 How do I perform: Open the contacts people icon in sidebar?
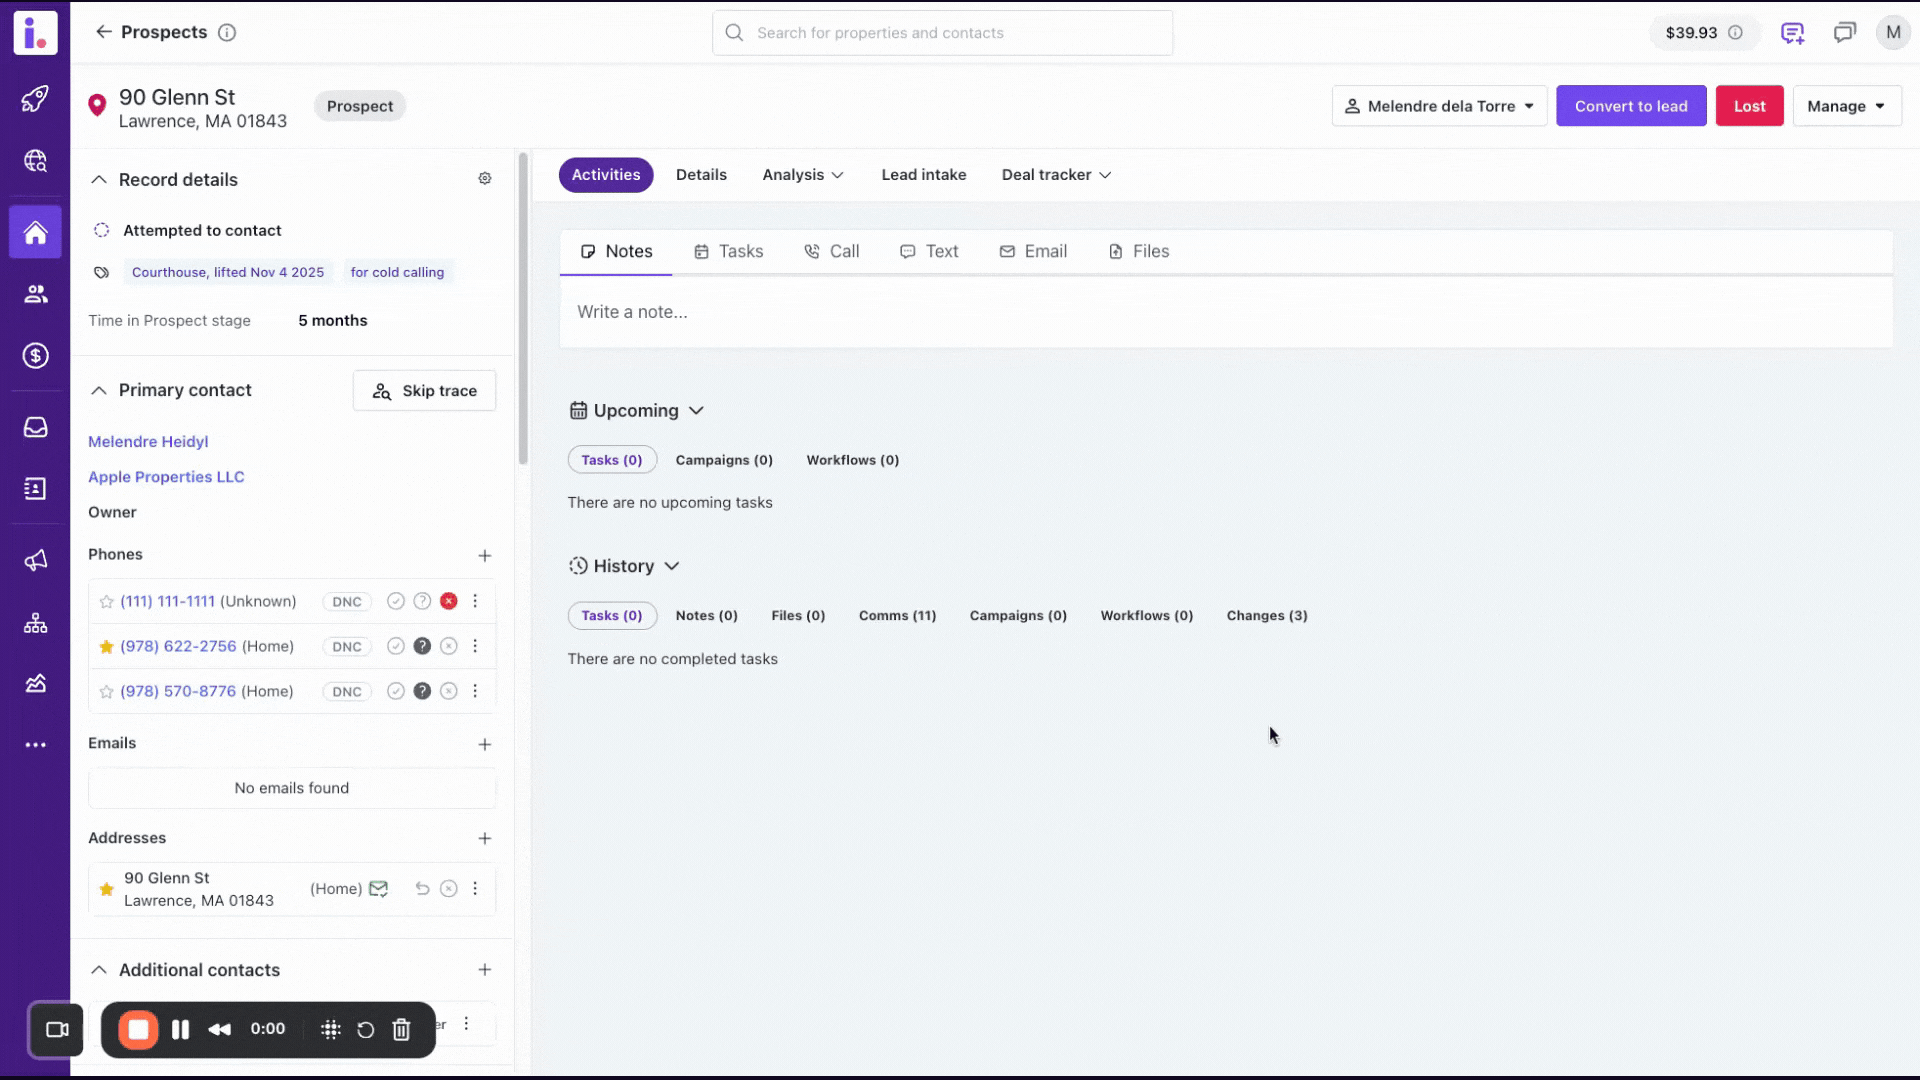(35, 294)
